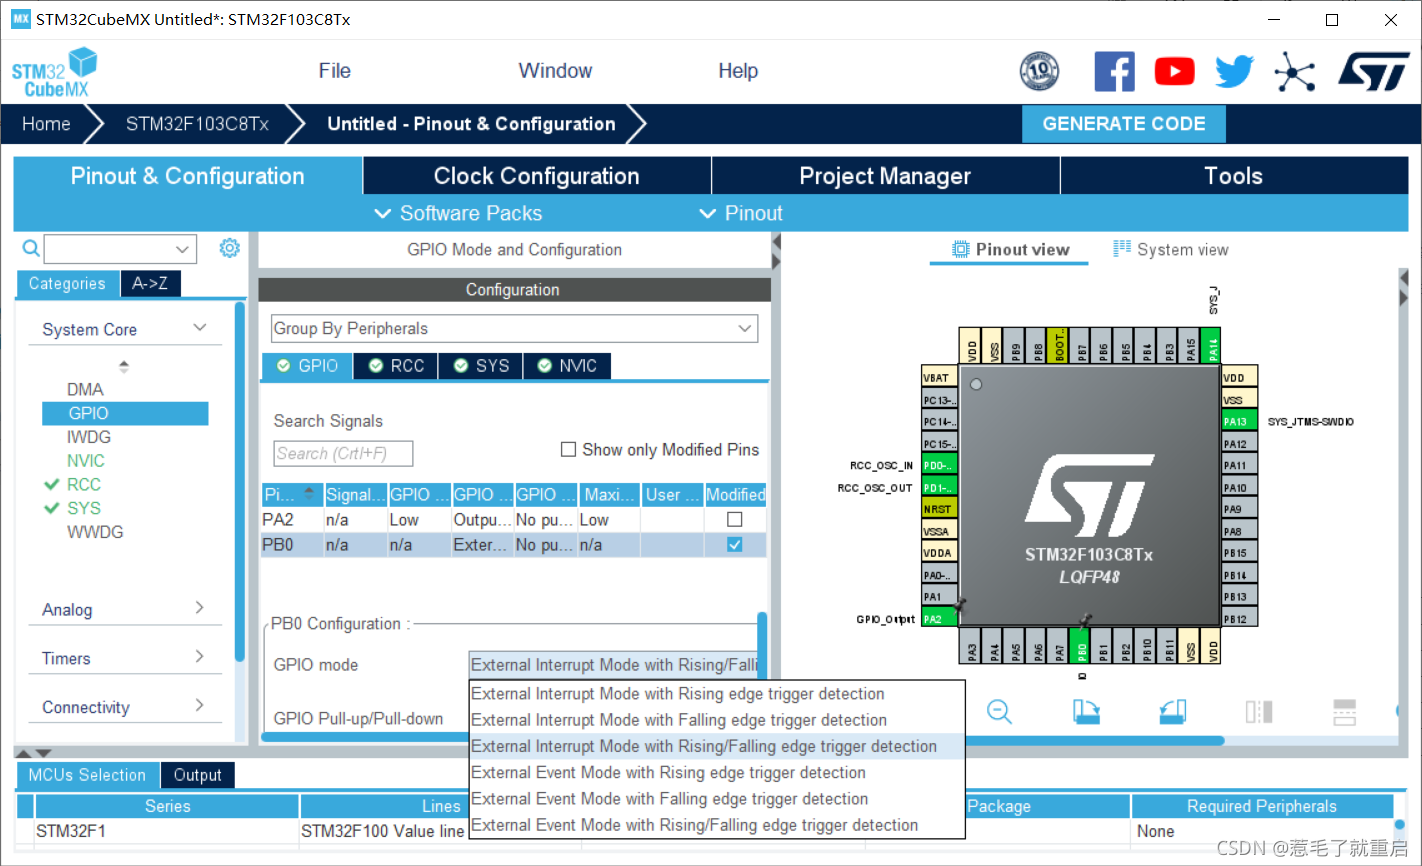Switch to System view
The image size is (1422, 866).
pos(1171,250)
